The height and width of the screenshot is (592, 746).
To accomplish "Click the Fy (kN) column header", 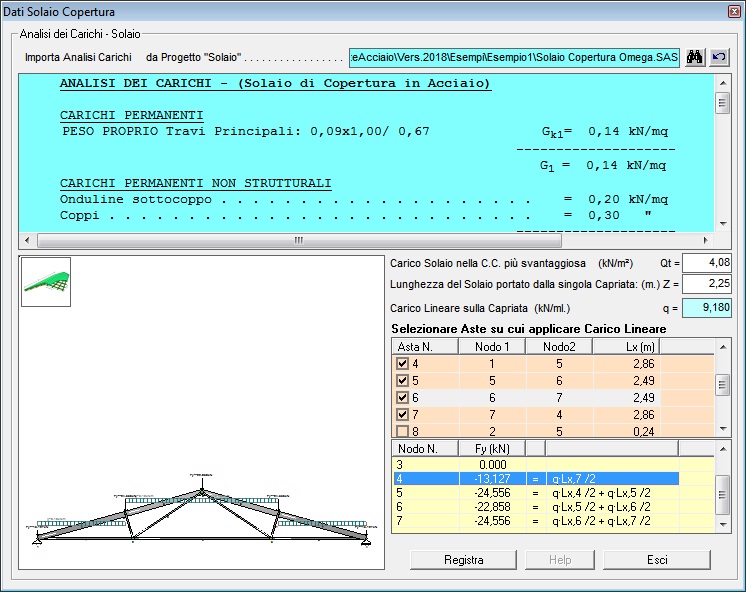I will click(x=492, y=449).
